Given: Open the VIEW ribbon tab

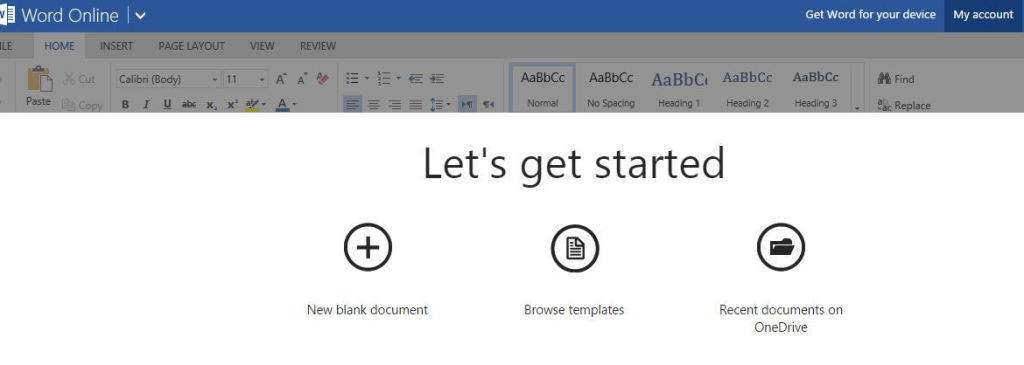Looking at the screenshot, I should pyautogui.click(x=262, y=46).
